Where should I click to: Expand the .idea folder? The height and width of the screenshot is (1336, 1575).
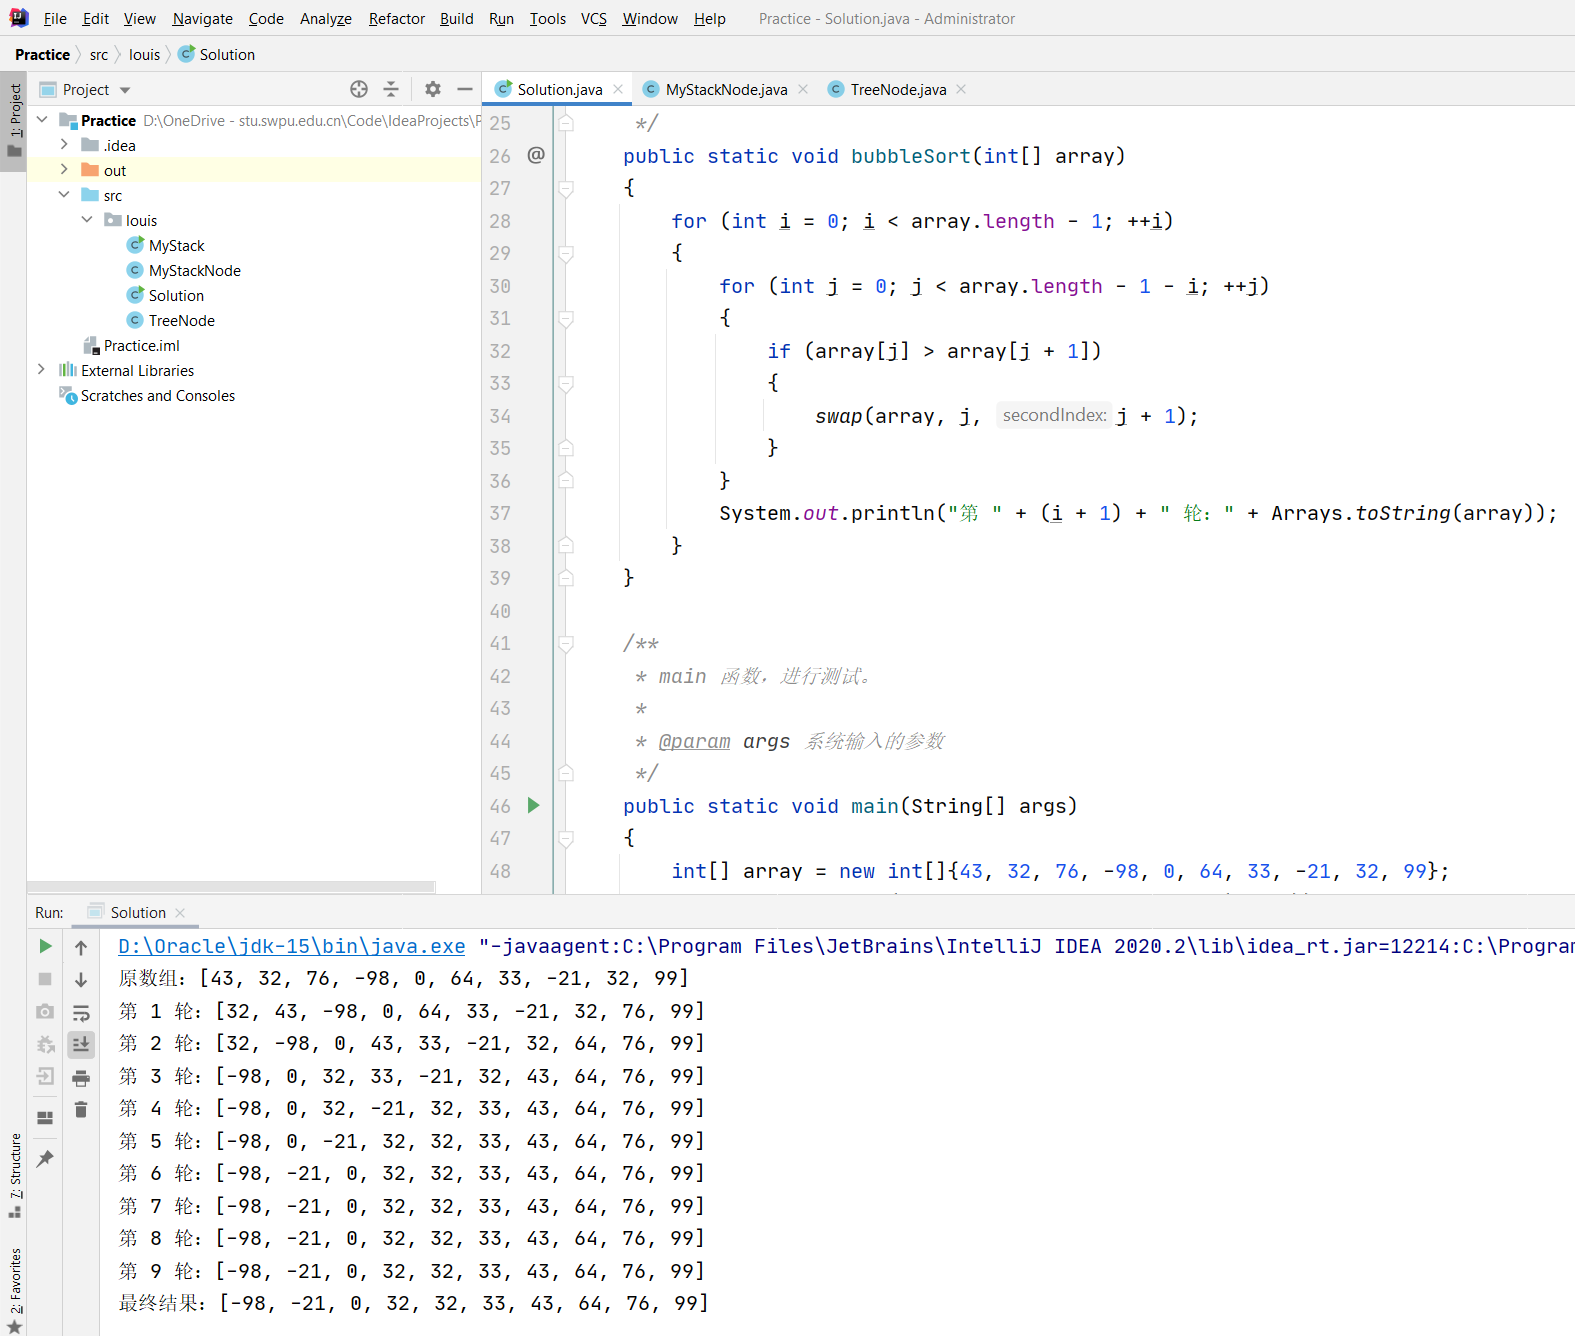tap(64, 145)
